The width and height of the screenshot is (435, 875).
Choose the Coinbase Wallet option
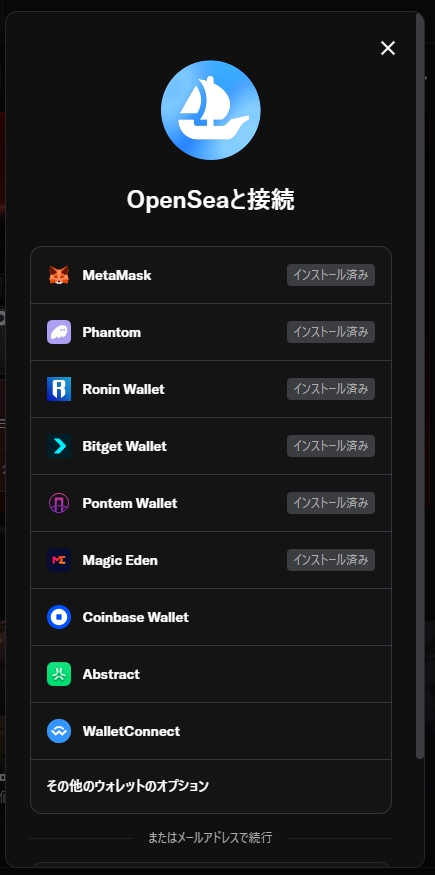pos(211,617)
